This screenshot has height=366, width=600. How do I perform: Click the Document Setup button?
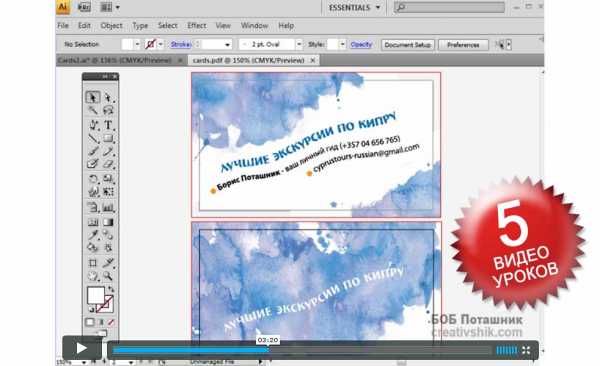point(408,45)
